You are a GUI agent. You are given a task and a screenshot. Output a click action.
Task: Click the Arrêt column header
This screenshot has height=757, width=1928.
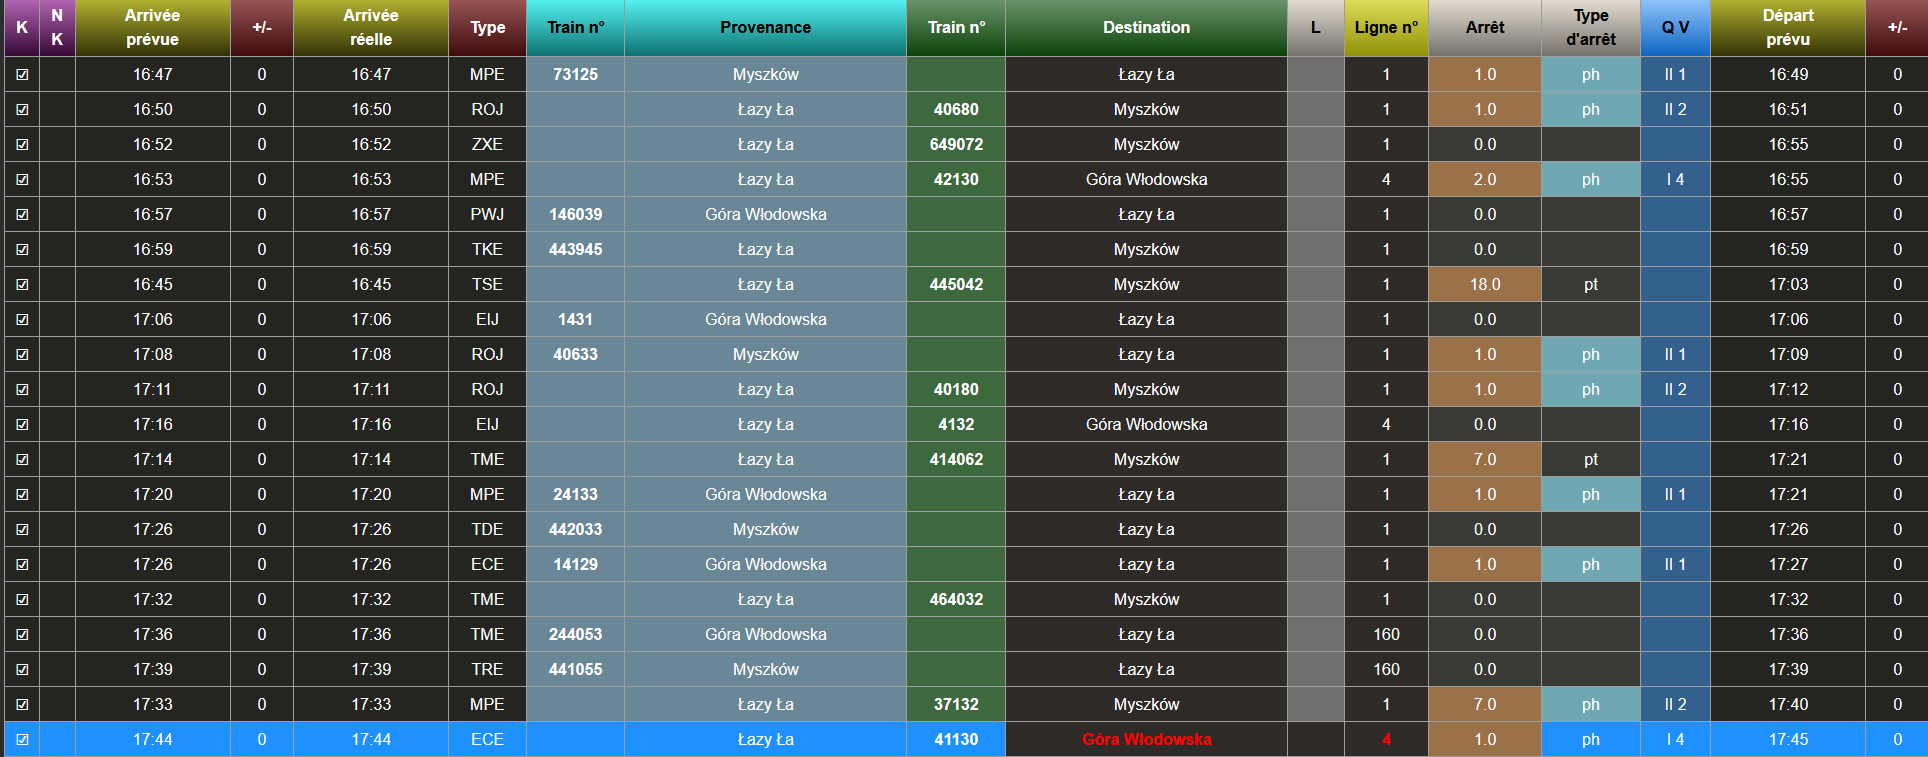pyautogui.click(x=1485, y=28)
